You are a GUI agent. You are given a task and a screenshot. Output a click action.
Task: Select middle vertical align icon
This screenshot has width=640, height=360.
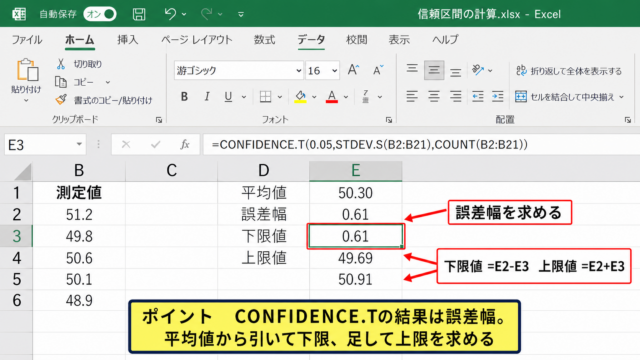(434, 70)
